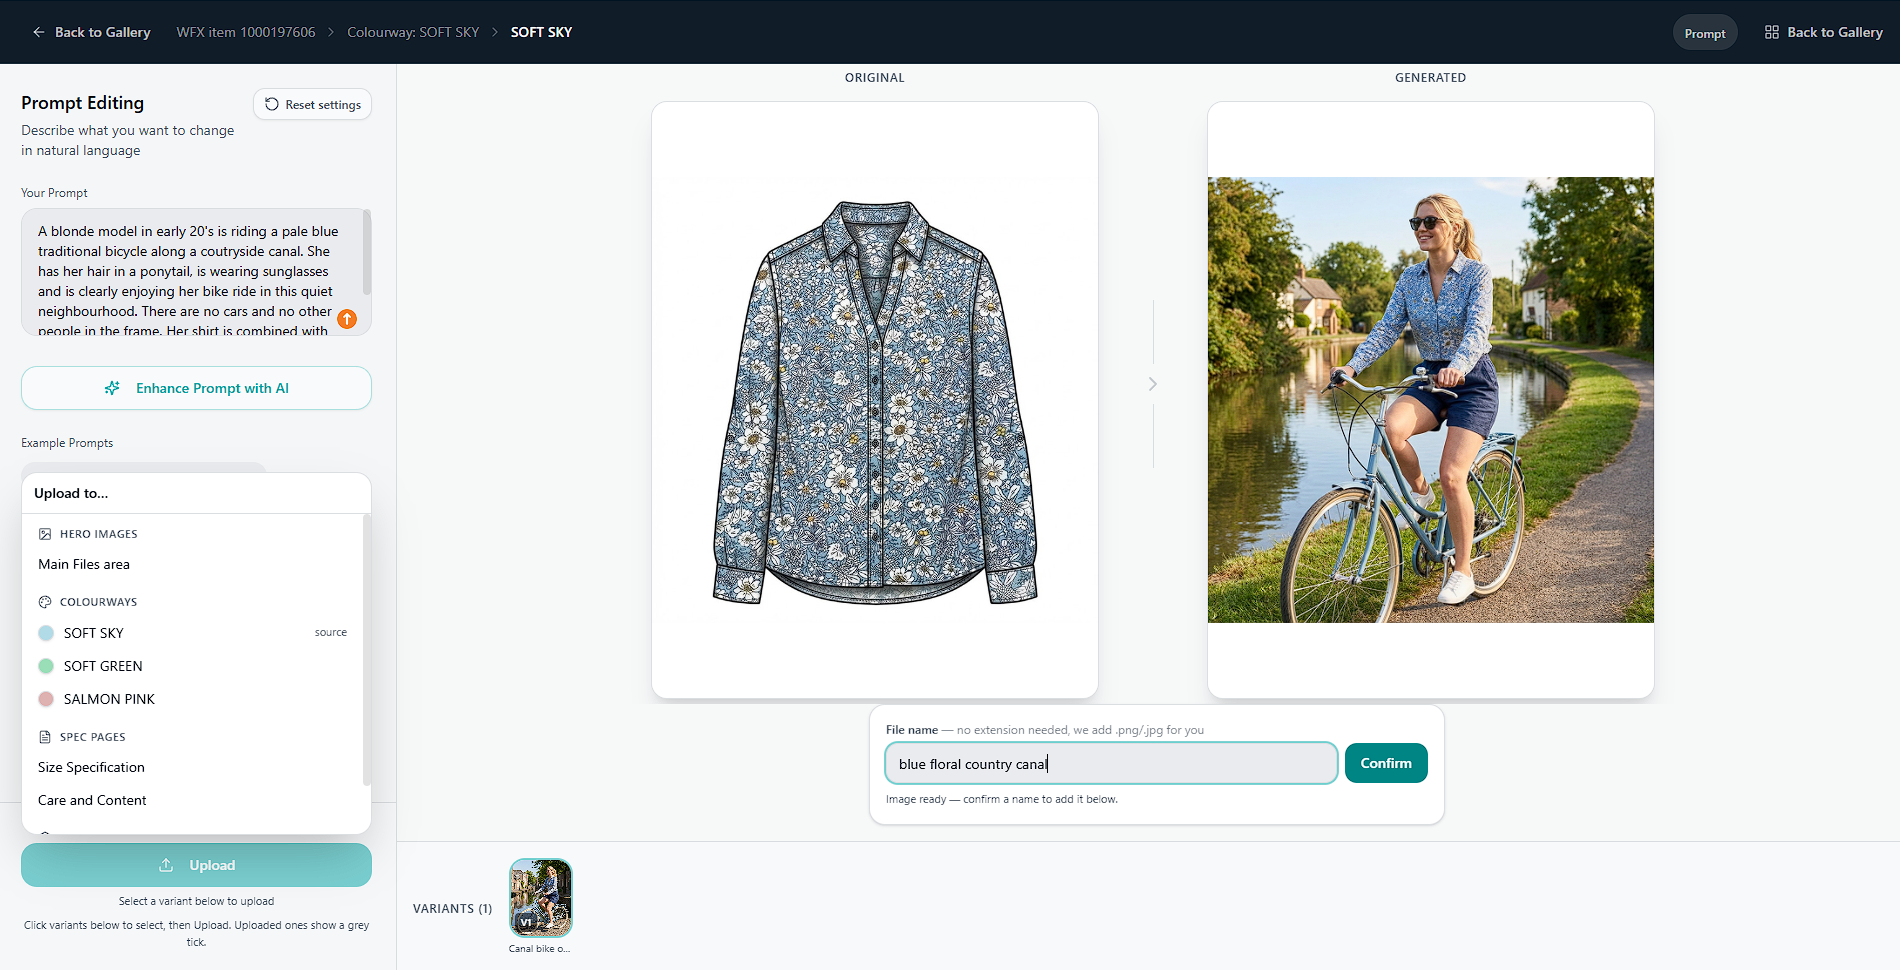Click the Prompt Editing heading
The image size is (1900, 970).
pos(83,103)
